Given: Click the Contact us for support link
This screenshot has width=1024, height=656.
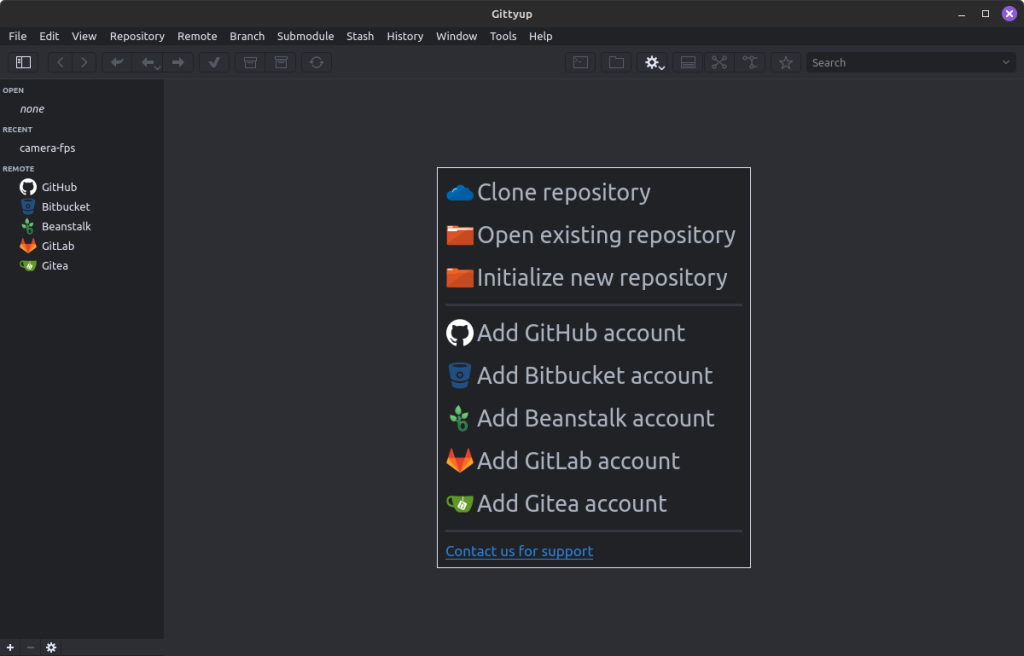Looking at the screenshot, I should point(519,551).
